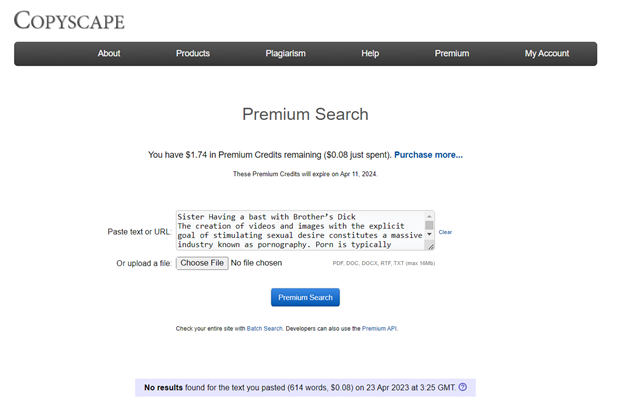Click the Clear link beside the text box
This screenshot has width=624, height=417.
(445, 232)
